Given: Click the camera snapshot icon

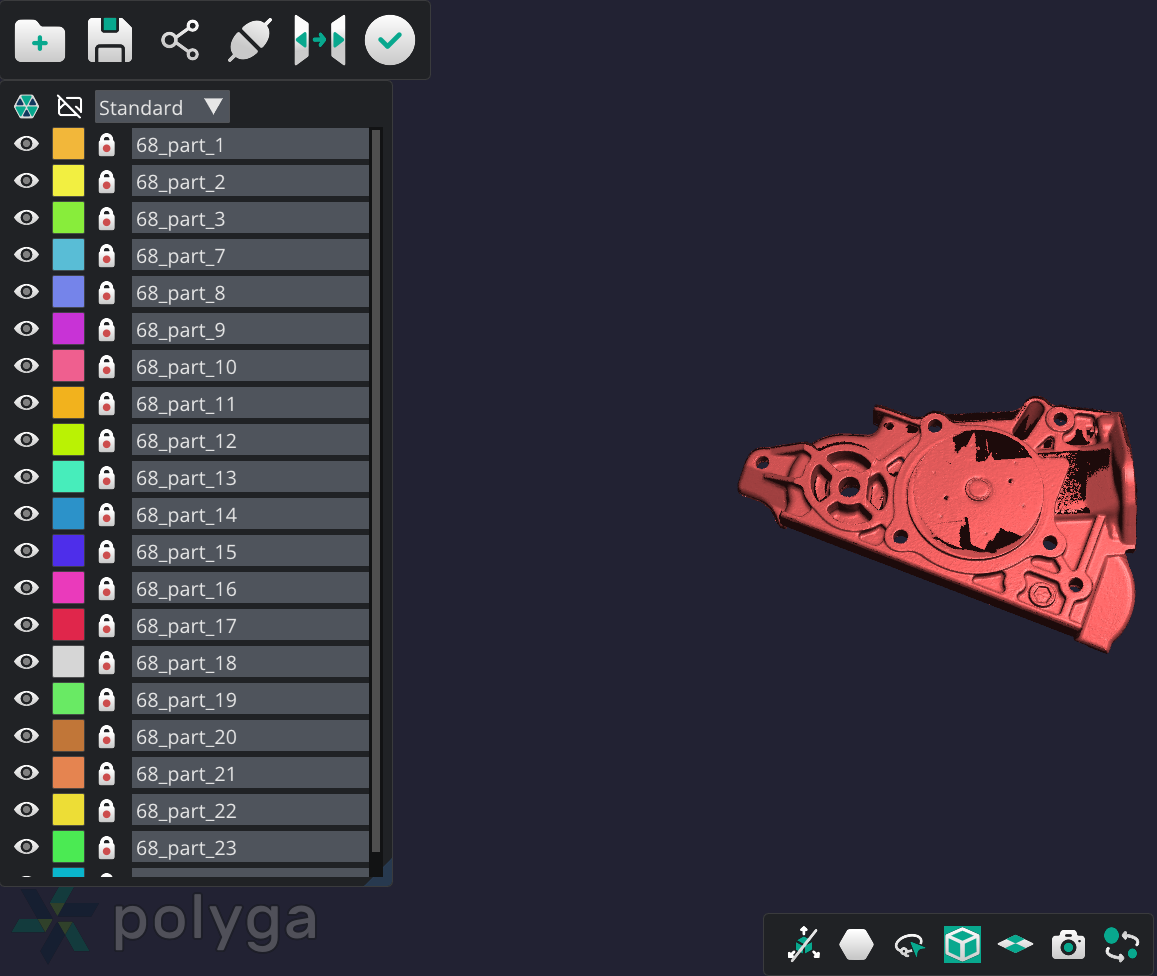Looking at the screenshot, I should 1068,943.
